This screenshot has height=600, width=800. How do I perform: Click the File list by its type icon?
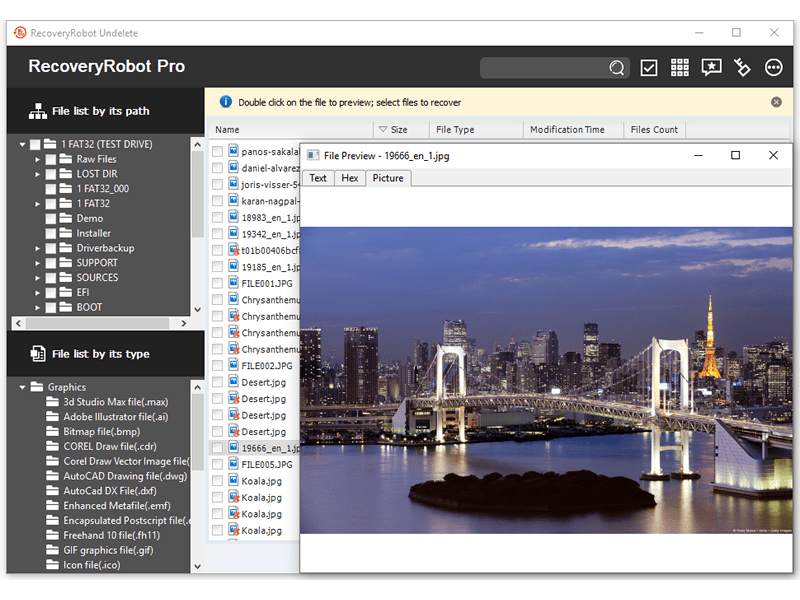click(38, 354)
